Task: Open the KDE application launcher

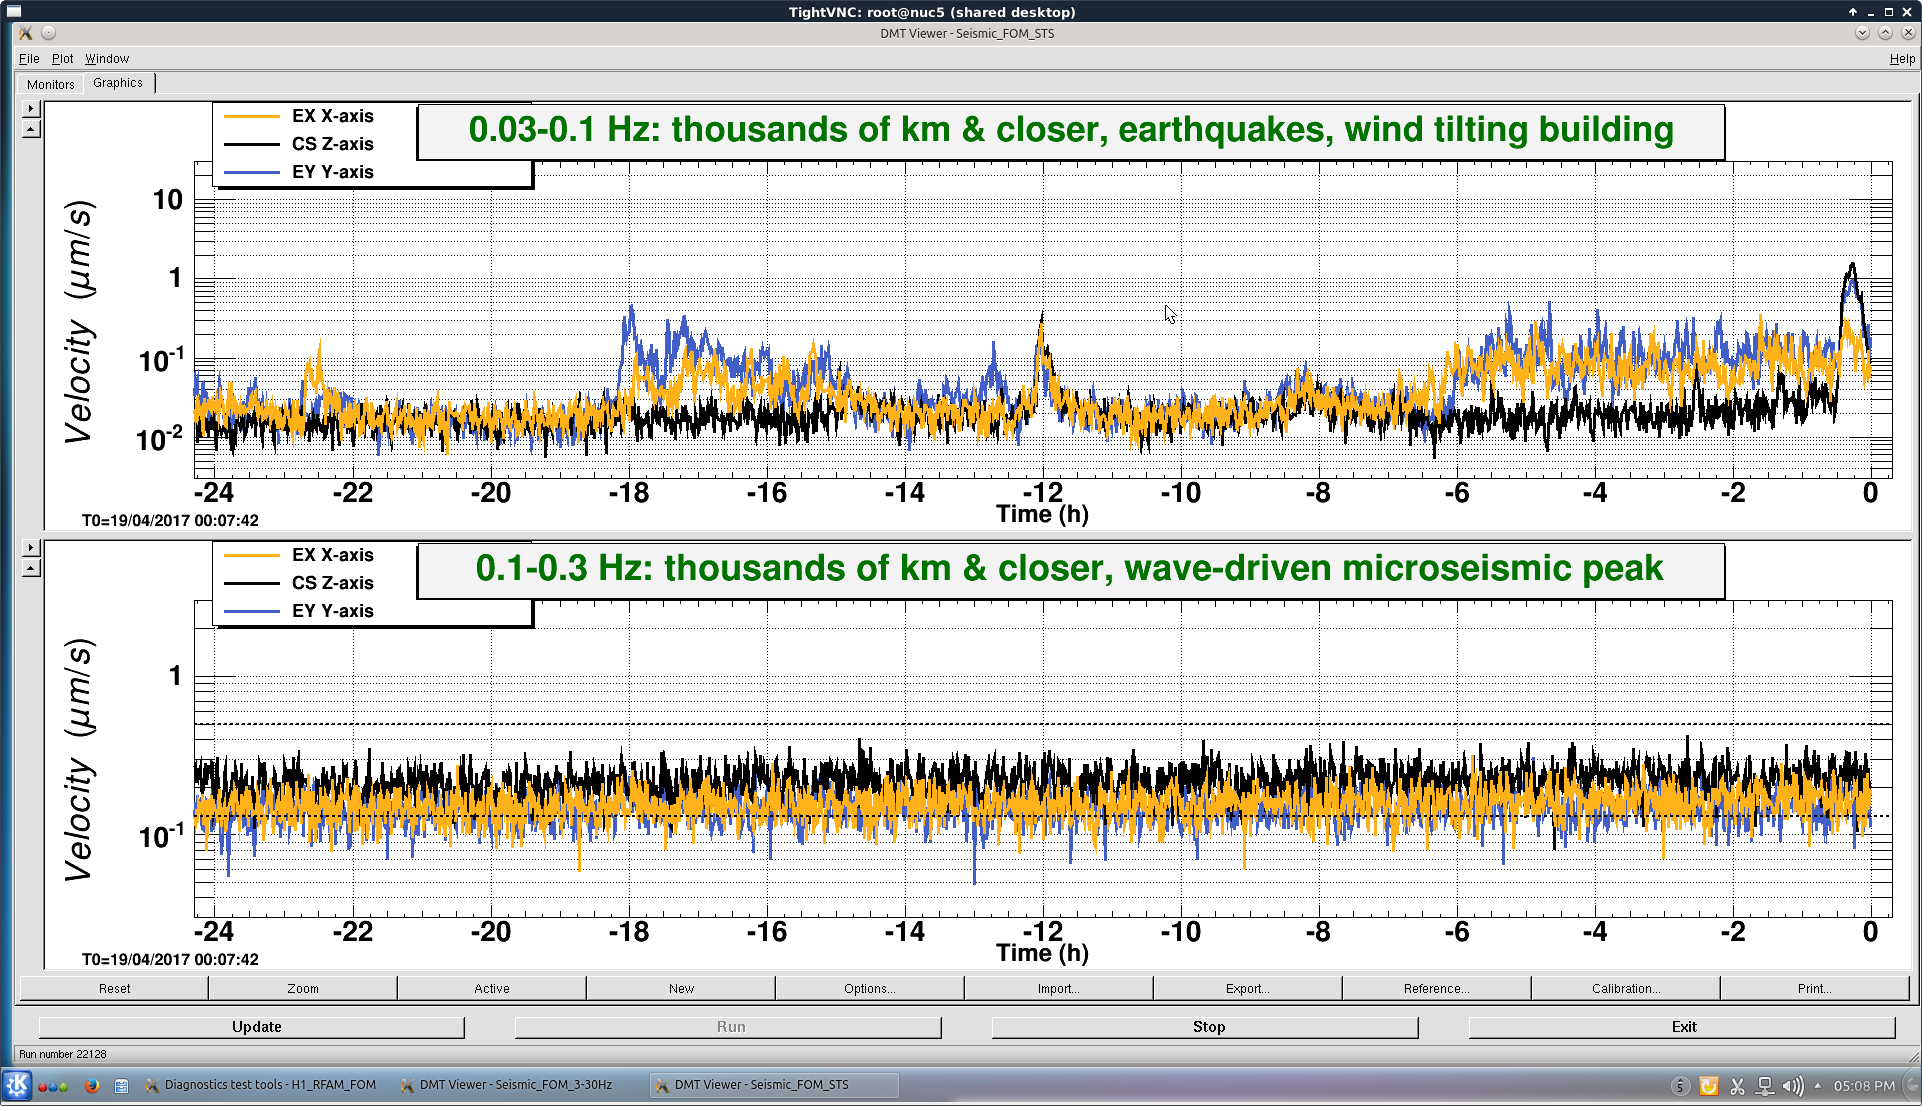Action: pos(17,1085)
